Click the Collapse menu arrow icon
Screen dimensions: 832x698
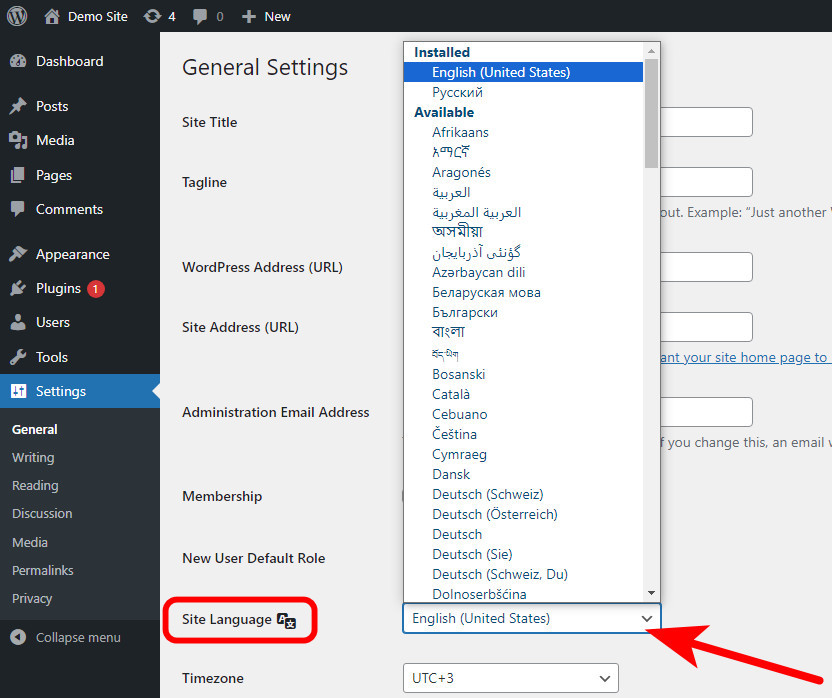click(x=18, y=637)
